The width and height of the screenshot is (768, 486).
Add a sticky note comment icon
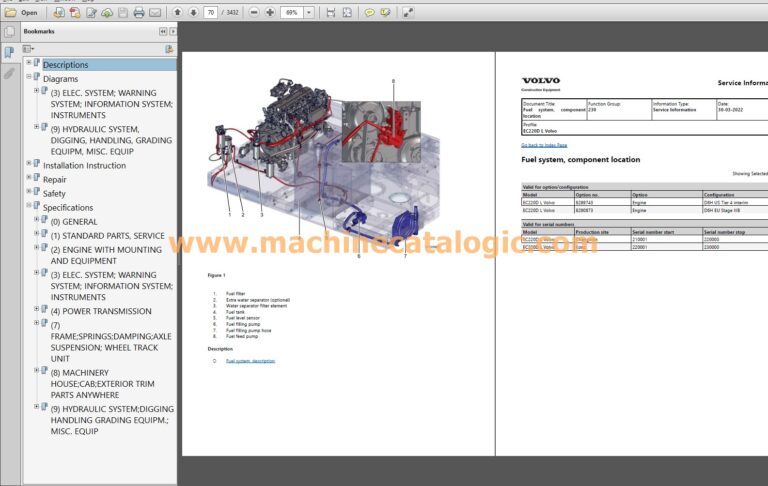tap(369, 12)
